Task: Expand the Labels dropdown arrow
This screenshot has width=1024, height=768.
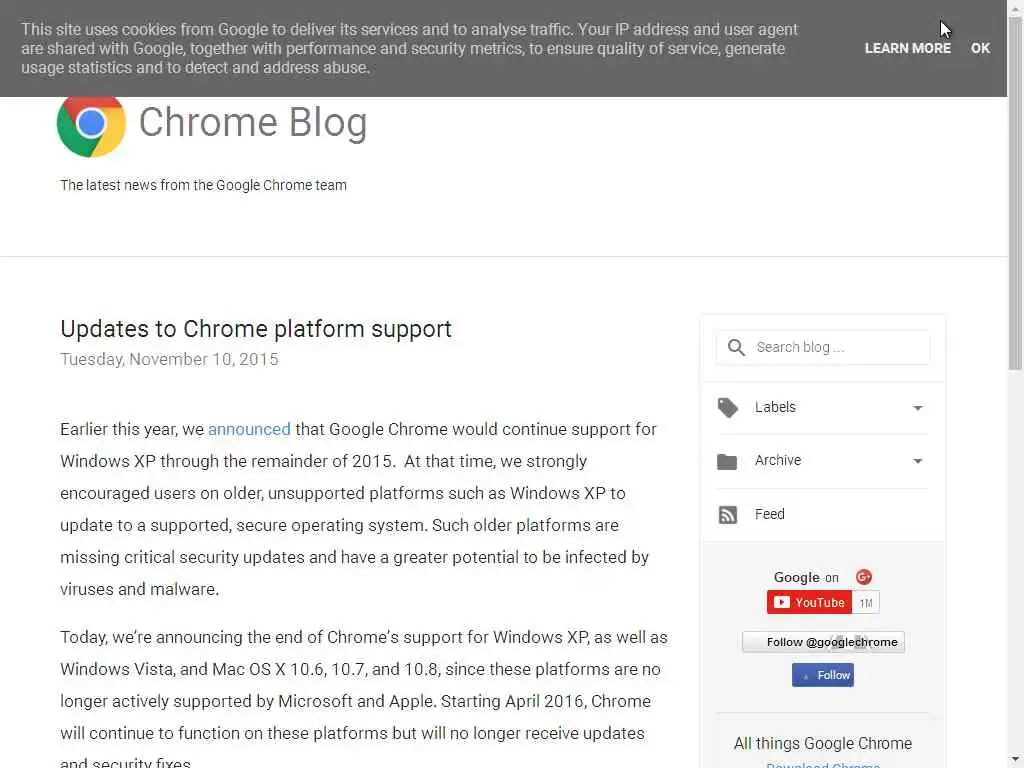Action: click(918, 408)
